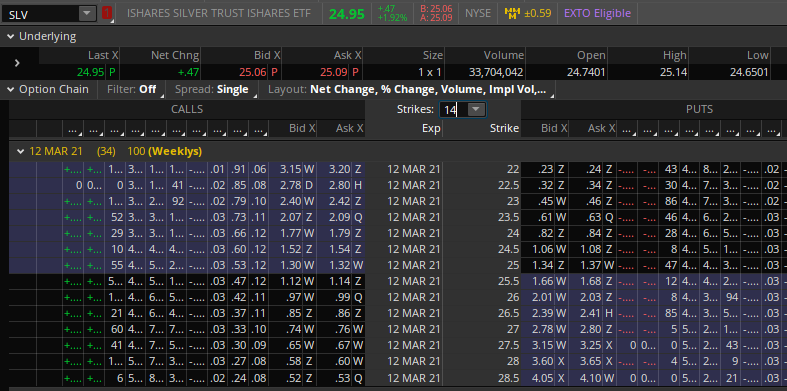Click the Low value 24.6501
The height and width of the screenshot is (391, 787).
(x=749, y=72)
